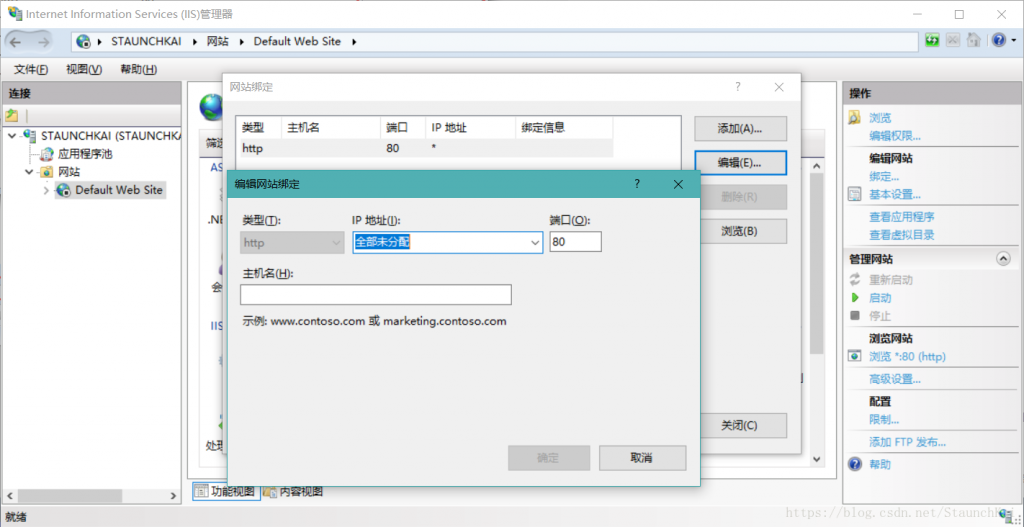Click the 主机名 text input field
The width and height of the screenshot is (1024, 527).
[375, 294]
